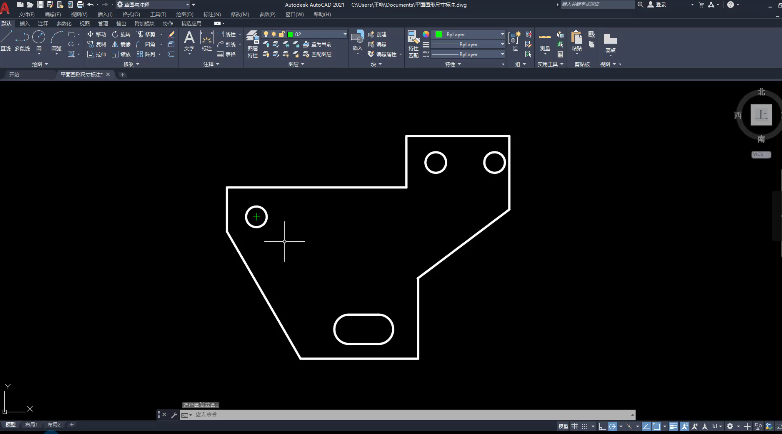The height and width of the screenshot is (434, 782).
Task: Click the Measure utility tool
Action: coord(545,40)
